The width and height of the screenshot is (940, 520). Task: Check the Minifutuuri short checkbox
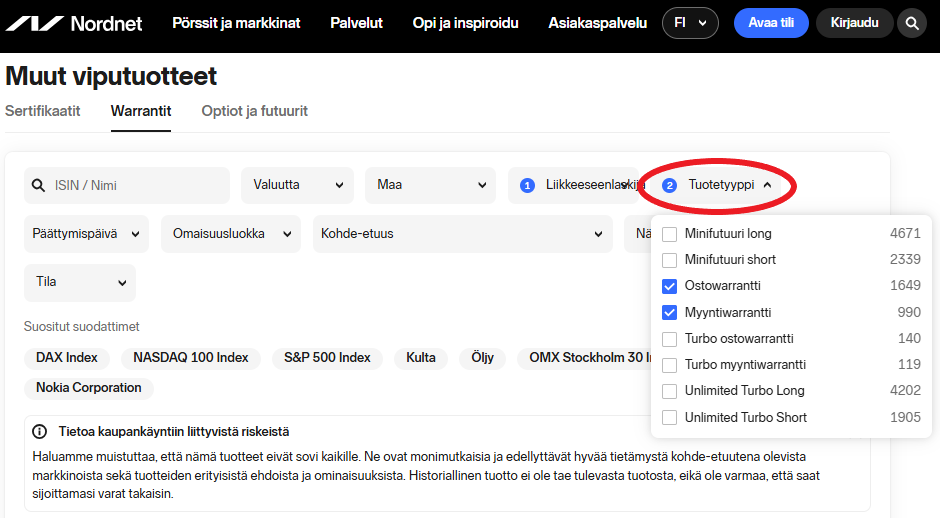[x=669, y=260]
